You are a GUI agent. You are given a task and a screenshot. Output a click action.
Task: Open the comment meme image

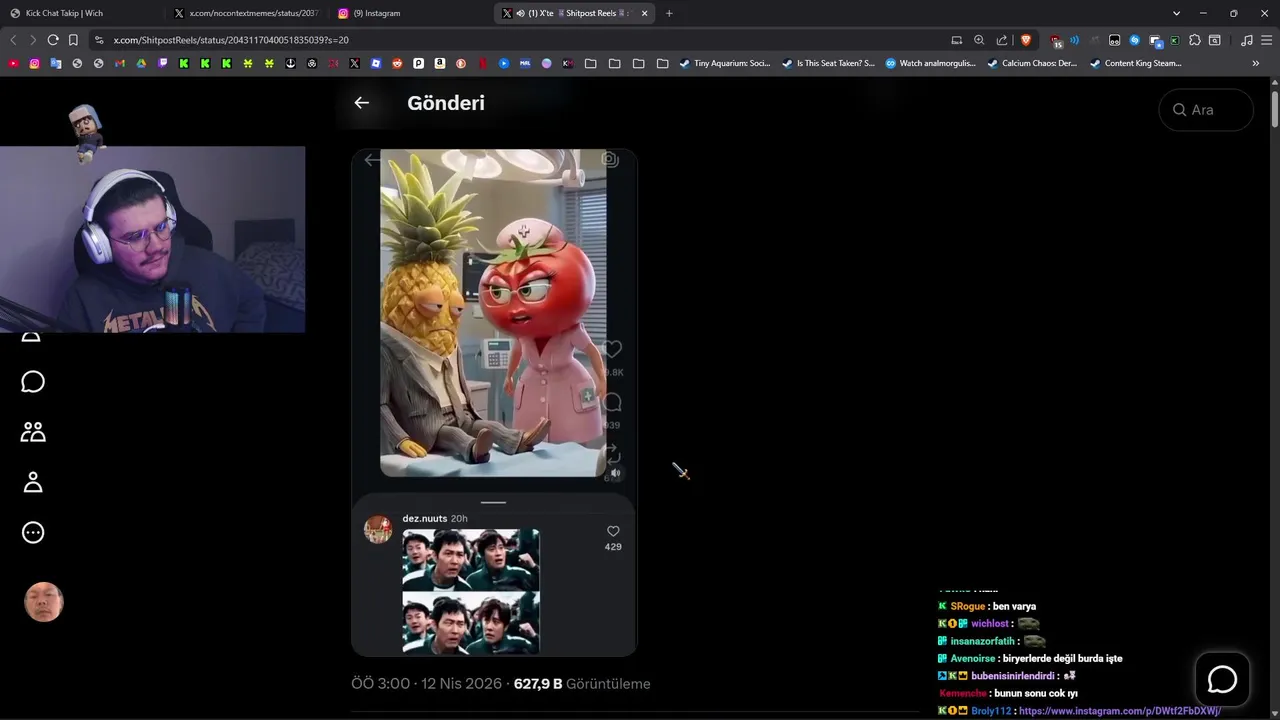[471, 590]
